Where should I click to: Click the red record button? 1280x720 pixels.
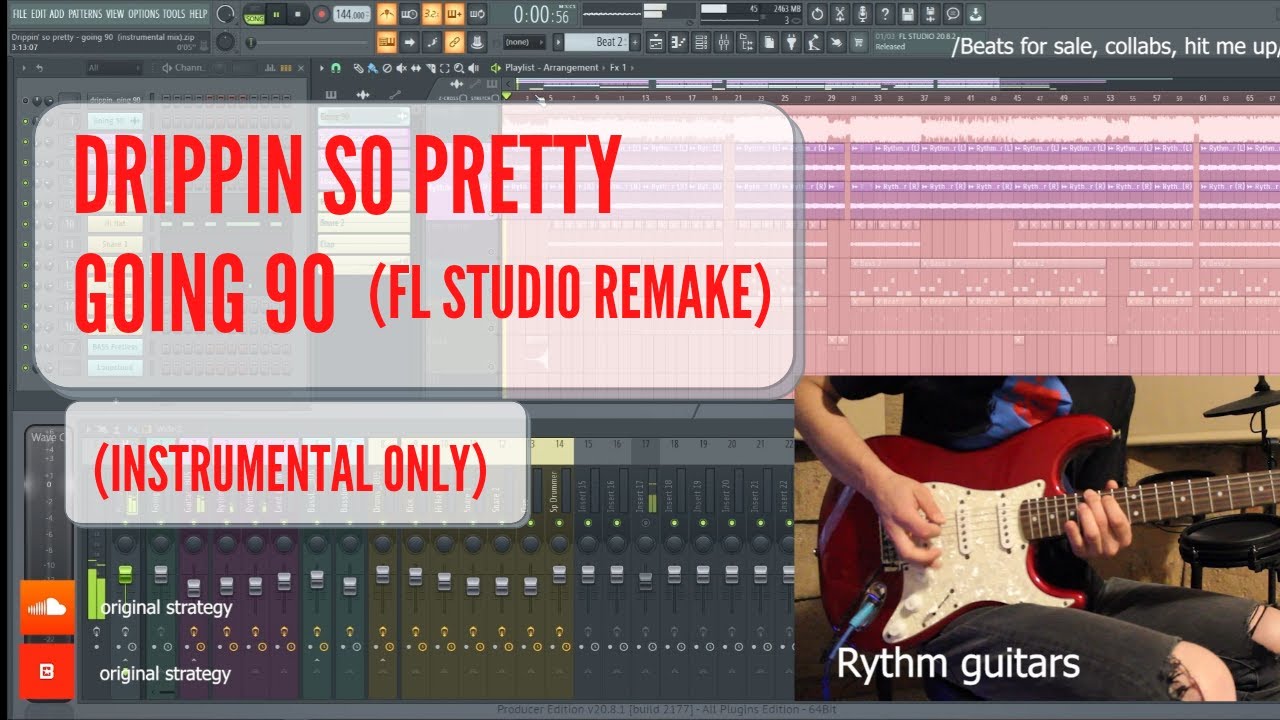click(320, 15)
